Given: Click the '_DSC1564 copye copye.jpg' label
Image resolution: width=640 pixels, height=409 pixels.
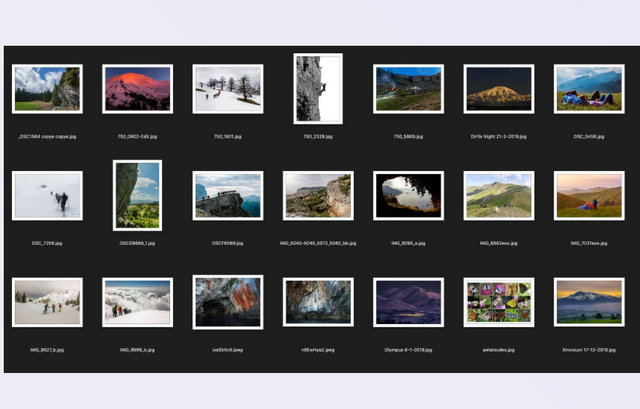Looking at the screenshot, I should pyautogui.click(x=47, y=137).
